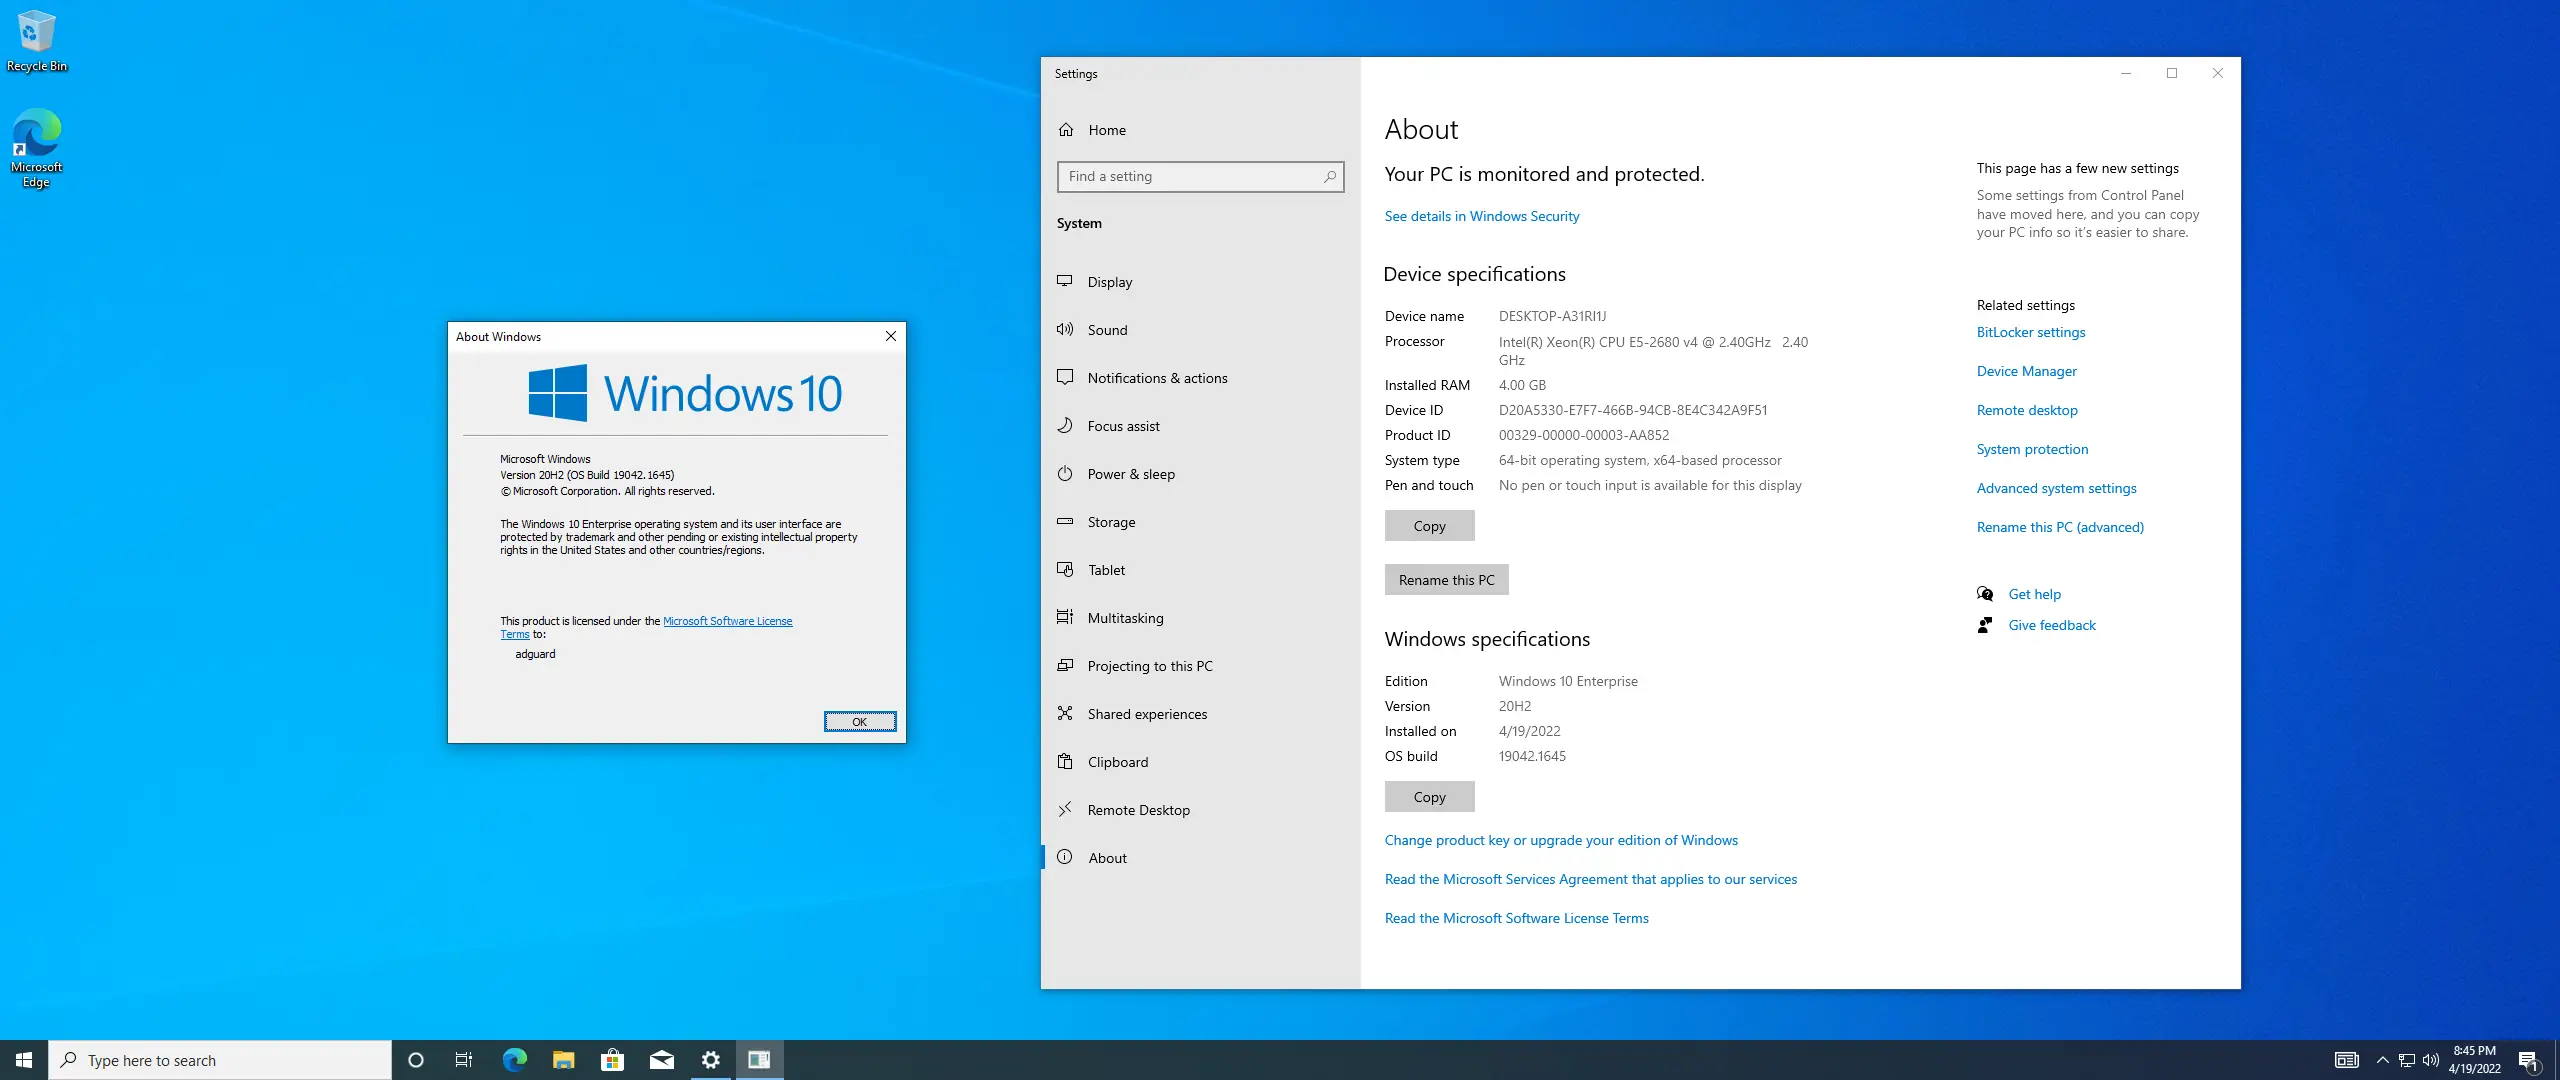Open the Device Manager link
The height and width of the screenshot is (1080, 2560).
click(2026, 371)
